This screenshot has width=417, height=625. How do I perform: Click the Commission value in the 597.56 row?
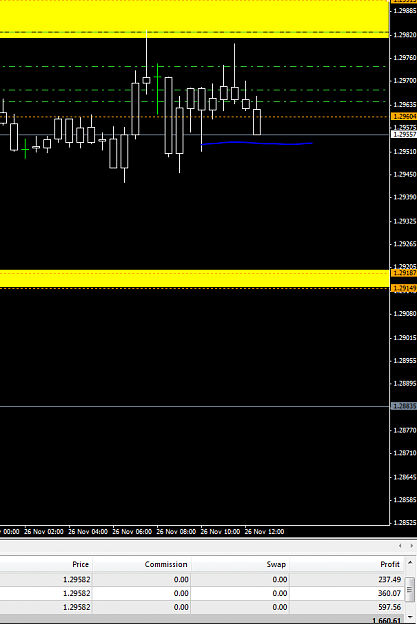point(181,607)
